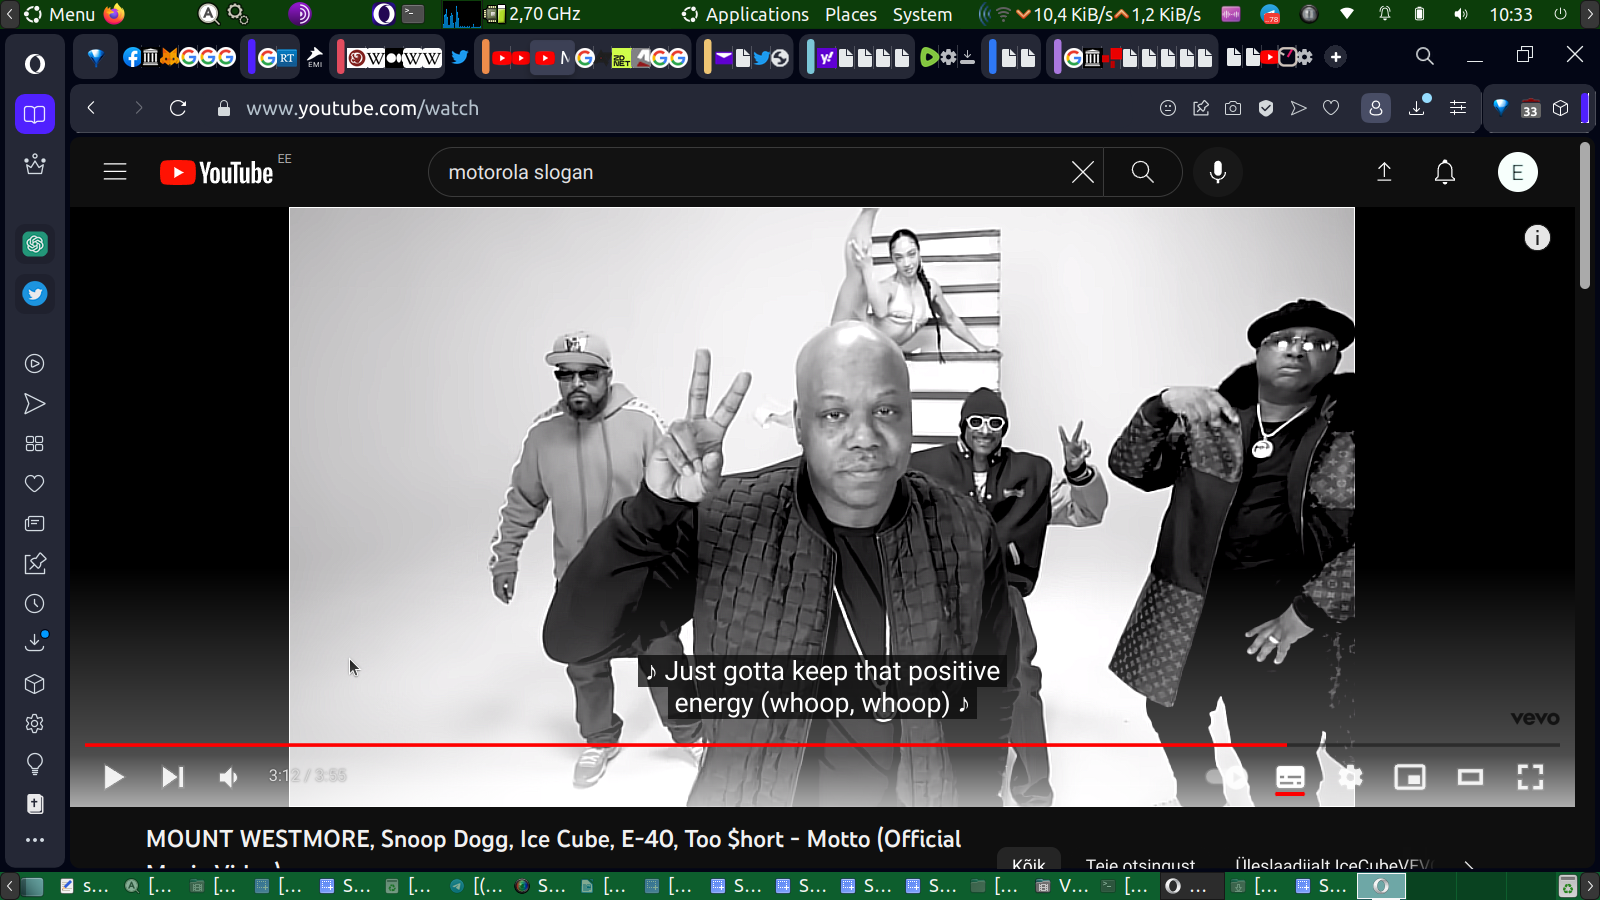Open the account avatar menu
The height and width of the screenshot is (900, 1600).
[1517, 172]
